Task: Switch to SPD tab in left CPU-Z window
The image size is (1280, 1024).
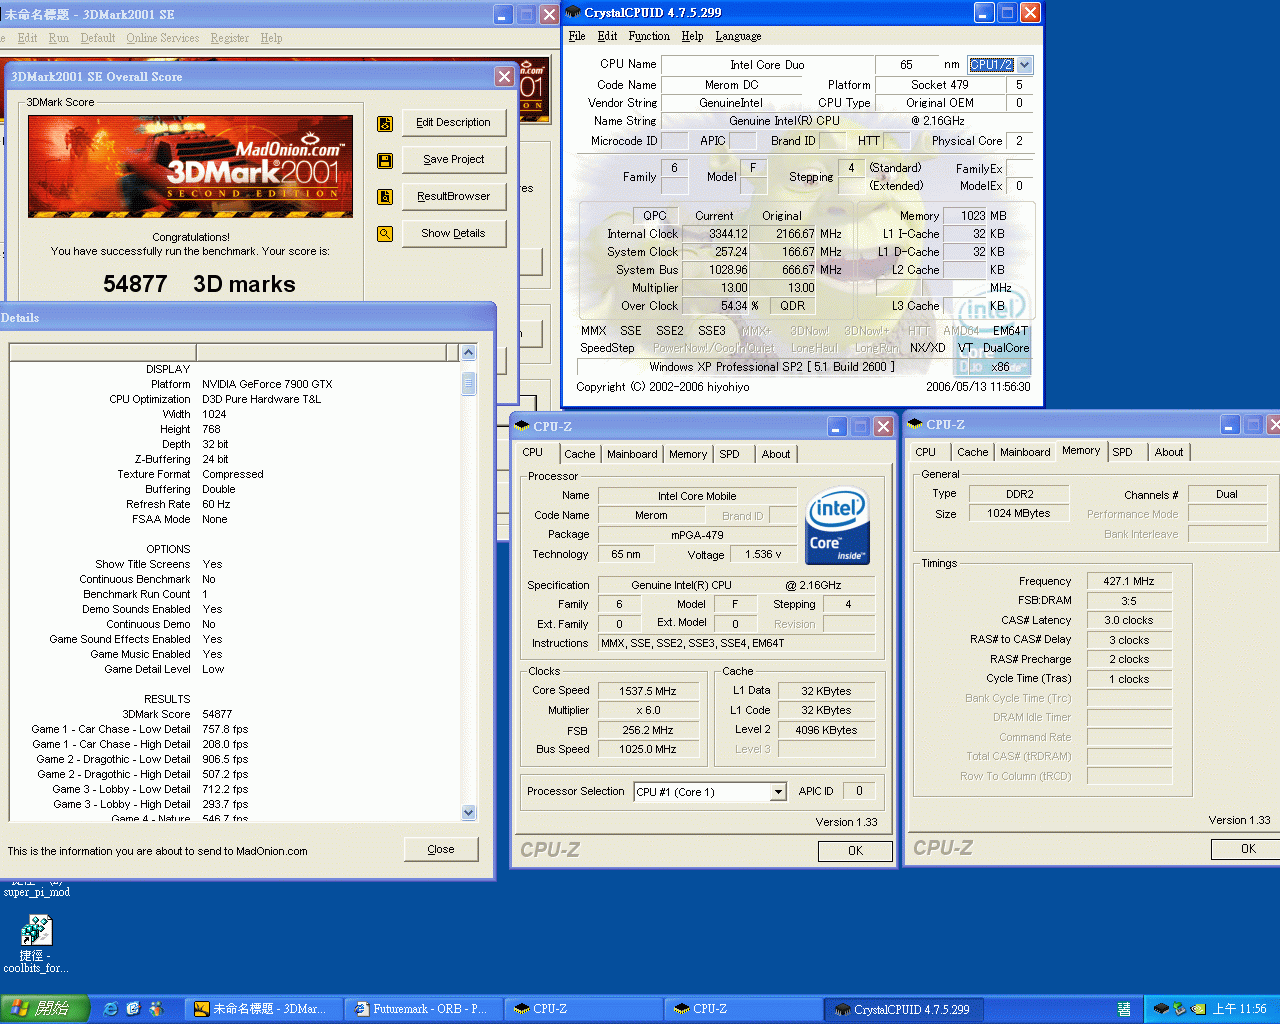Action: (x=730, y=454)
